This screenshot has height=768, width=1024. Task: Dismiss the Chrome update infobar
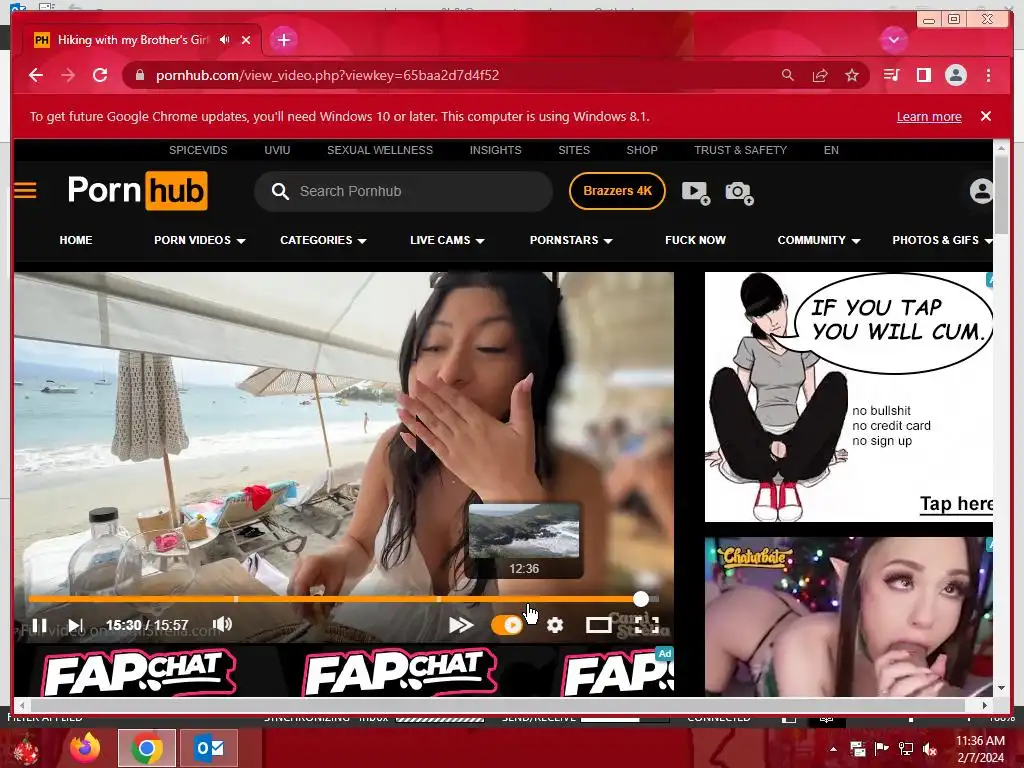click(x=986, y=116)
